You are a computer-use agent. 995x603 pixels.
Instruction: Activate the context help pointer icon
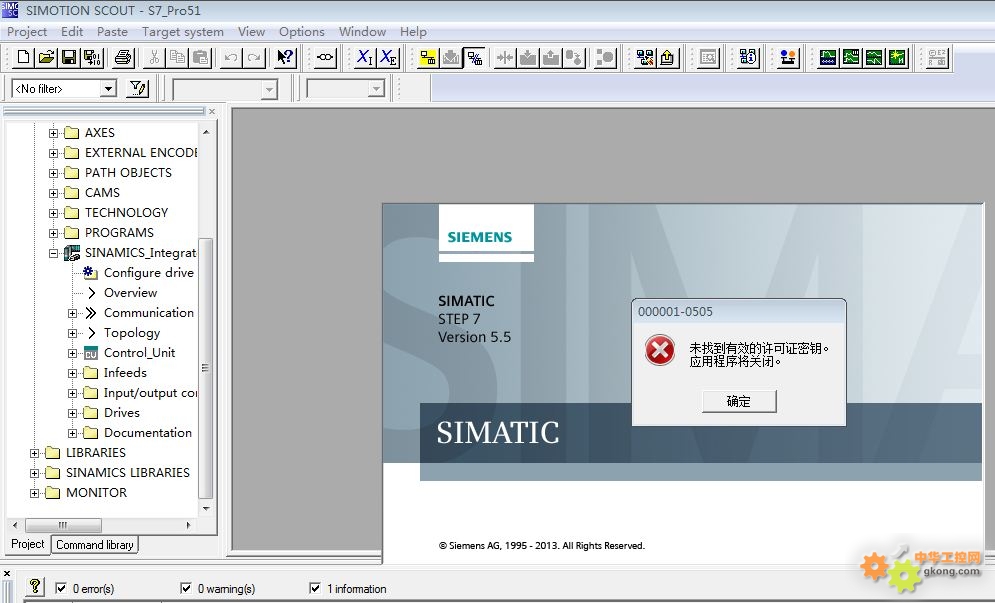pos(285,58)
